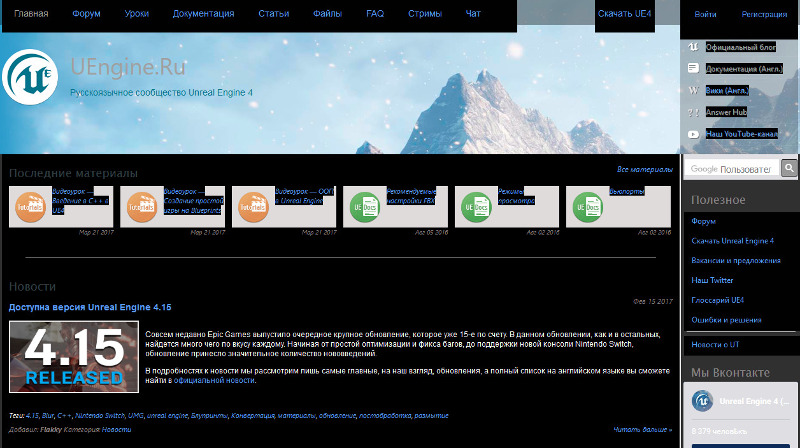This screenshot has height=448, width=800.
Task: Click UE Docs icon of Режимы просмотра card
Action: (476, 207)
